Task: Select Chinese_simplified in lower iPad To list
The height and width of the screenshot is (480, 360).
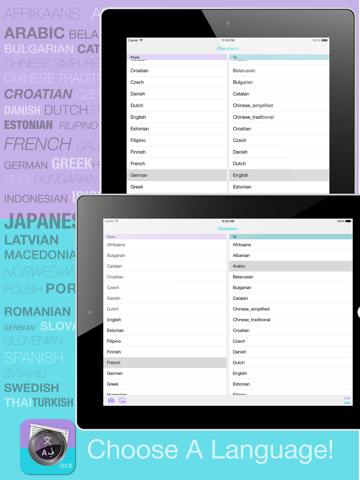Action: point(291,309)
